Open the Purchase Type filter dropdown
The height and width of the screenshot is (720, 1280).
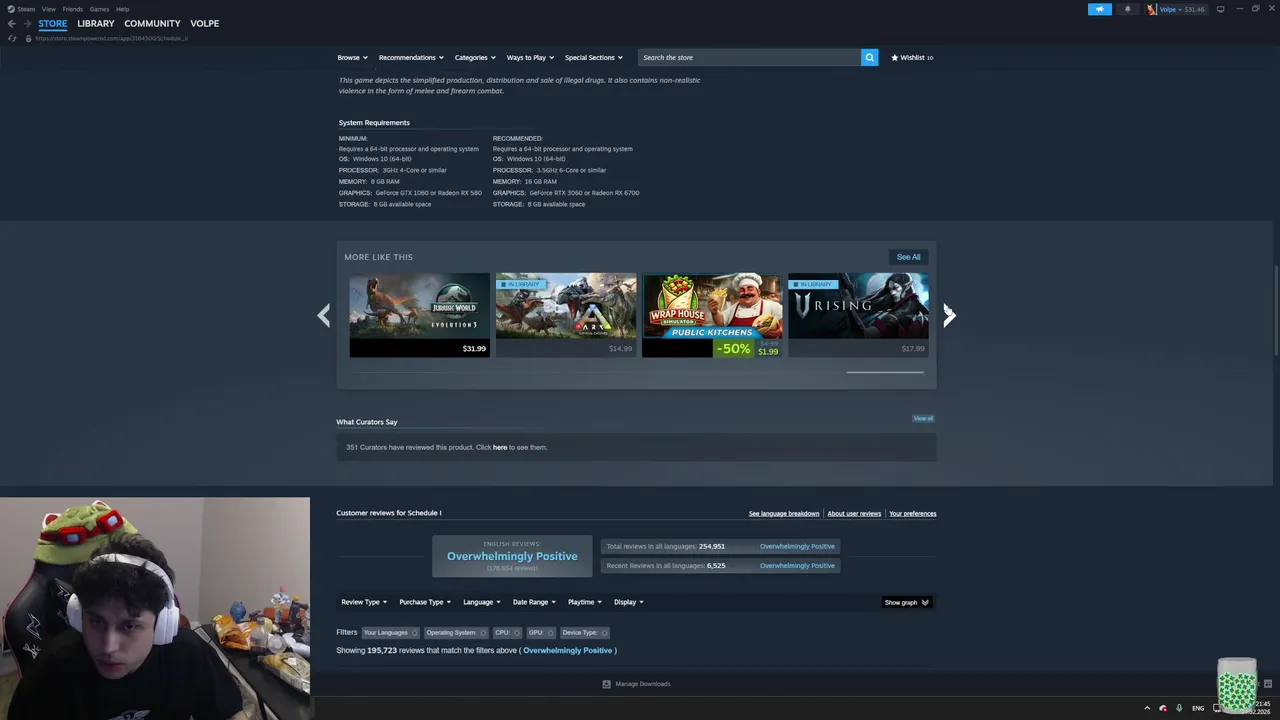[425, 602]
